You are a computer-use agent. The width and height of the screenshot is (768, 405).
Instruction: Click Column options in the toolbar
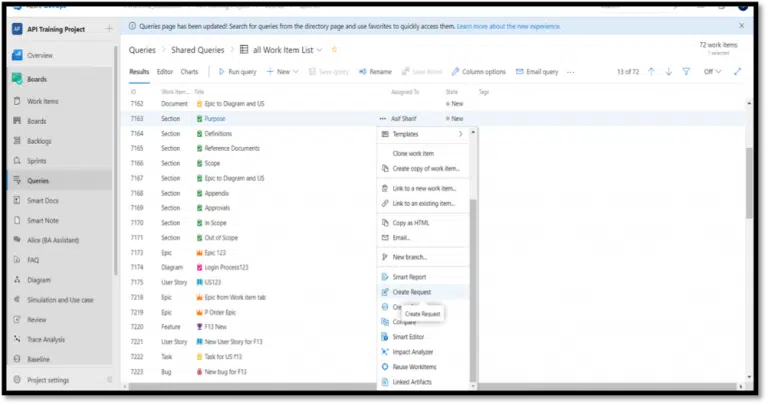point(479,72)
